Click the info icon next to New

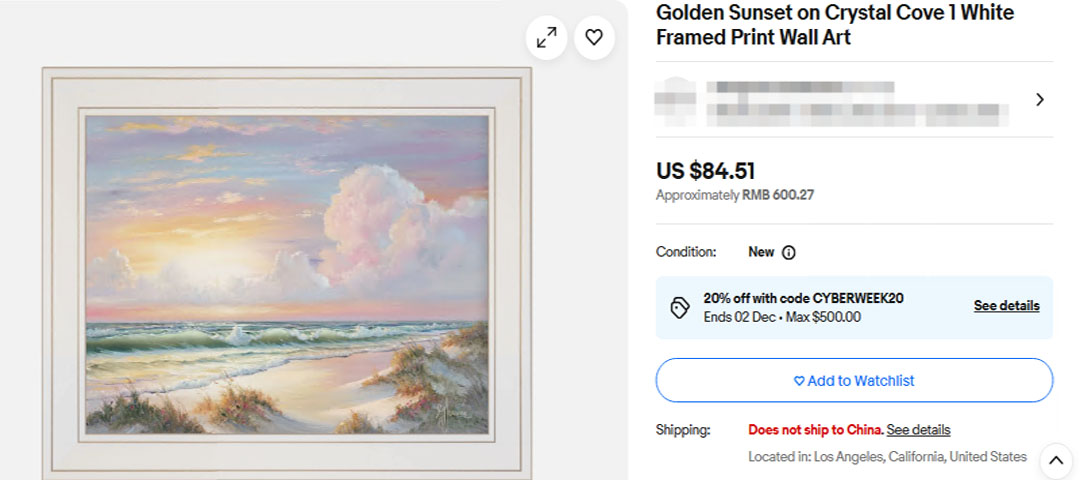[x=788, y=253]
